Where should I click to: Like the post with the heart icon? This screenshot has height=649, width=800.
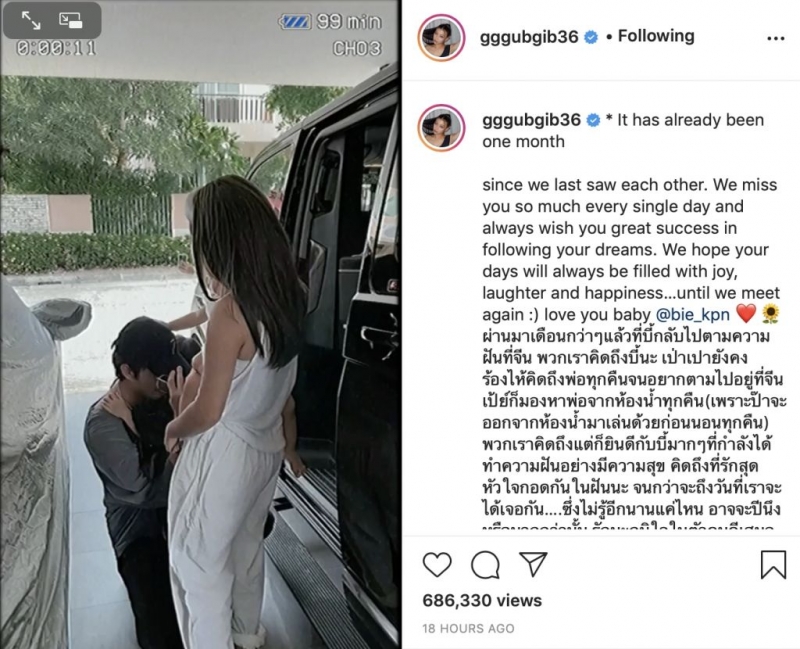point(437,564)
